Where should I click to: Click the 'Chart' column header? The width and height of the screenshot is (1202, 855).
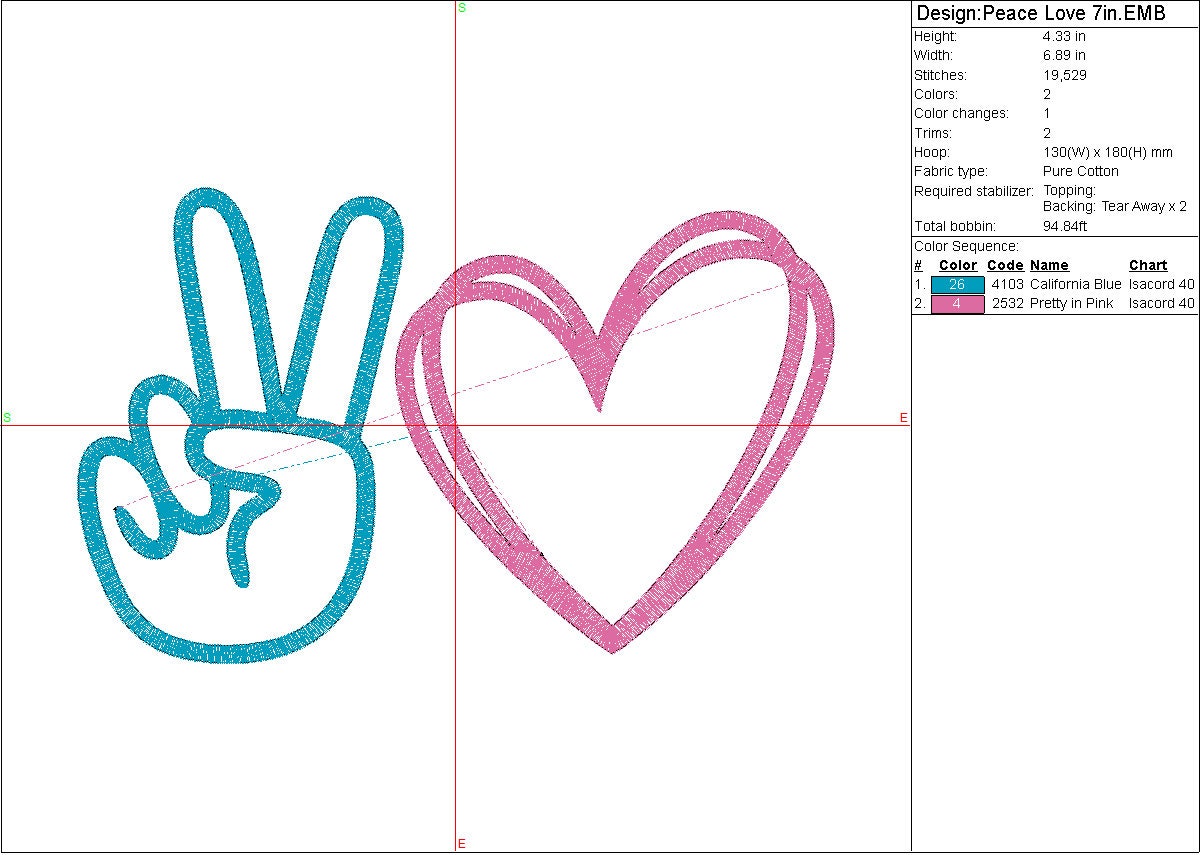1148,266
